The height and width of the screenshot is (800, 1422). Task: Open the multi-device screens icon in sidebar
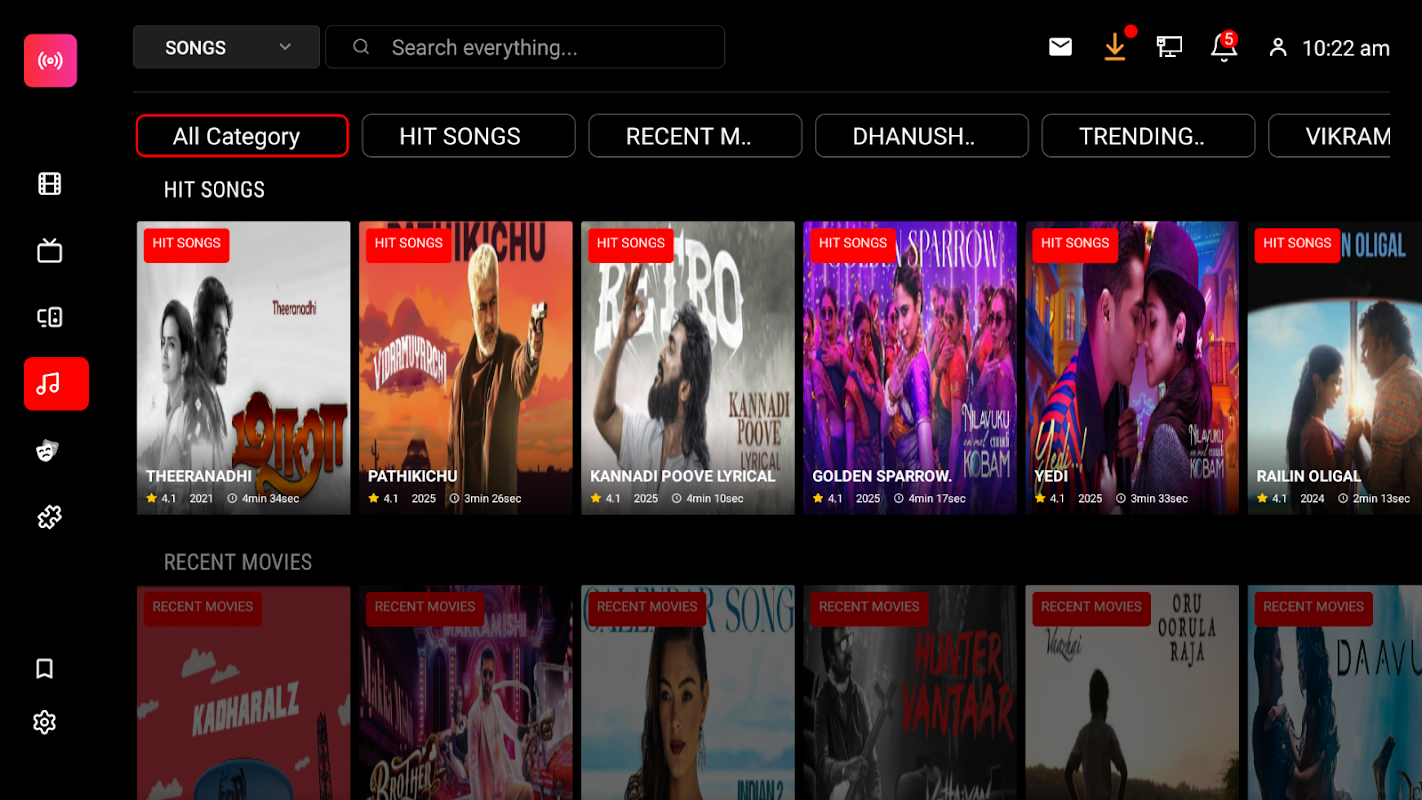(x=50, y=318)
